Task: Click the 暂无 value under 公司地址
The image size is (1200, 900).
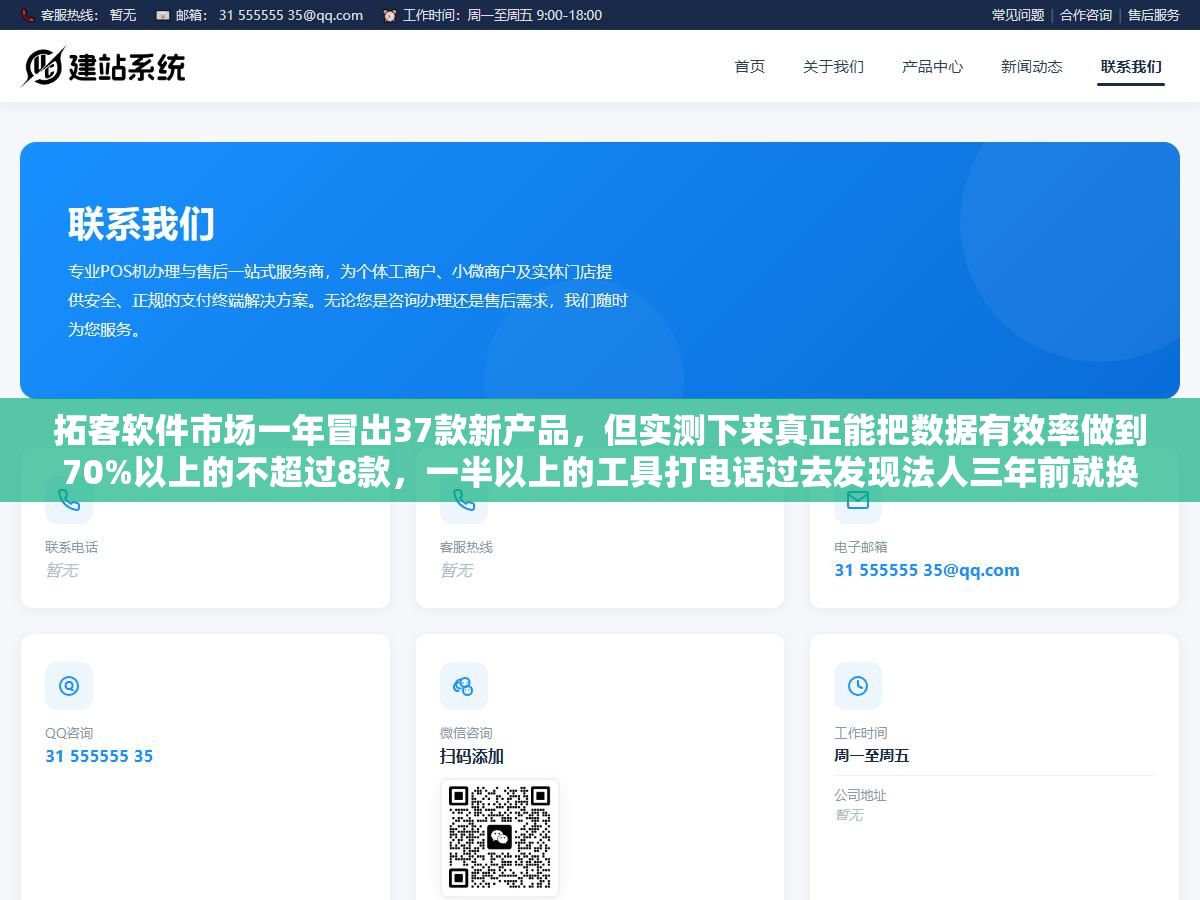Action: click(x=849, y=815)
